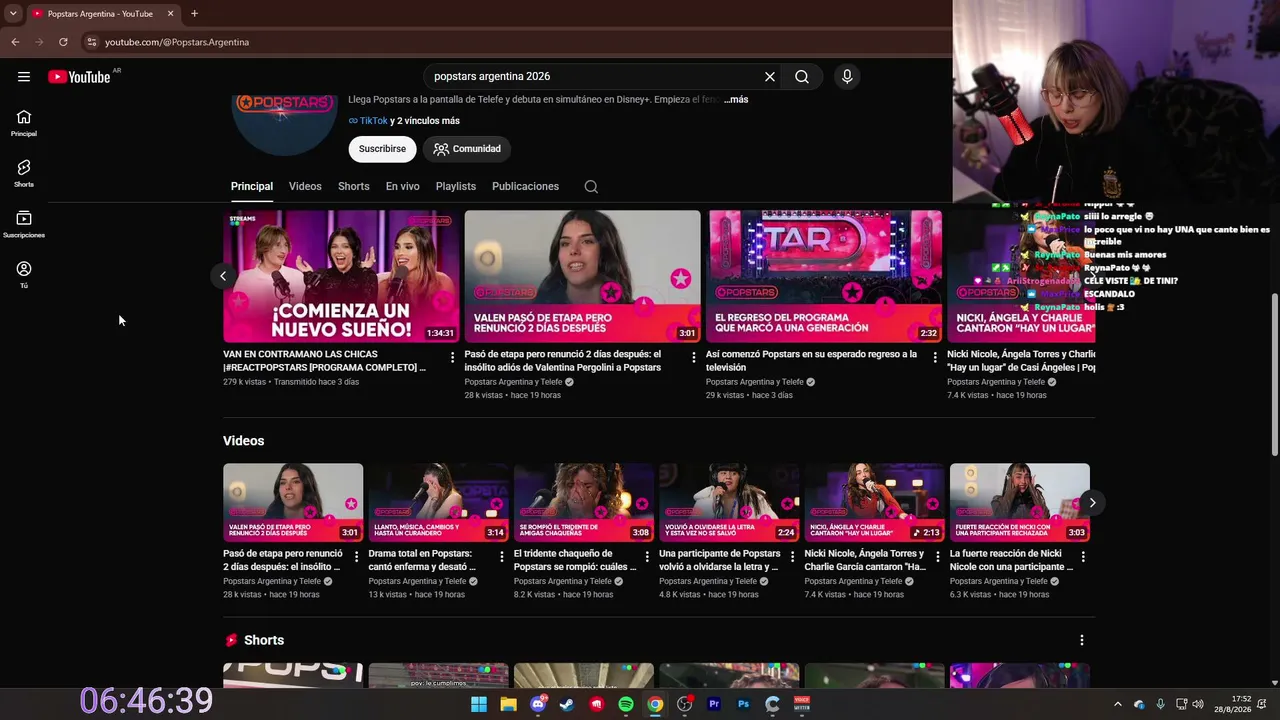The height and width of the screenshot is (720, 1280).
Task: Open VoiceMeeter from the taskbar
Action: coord(802,704)
